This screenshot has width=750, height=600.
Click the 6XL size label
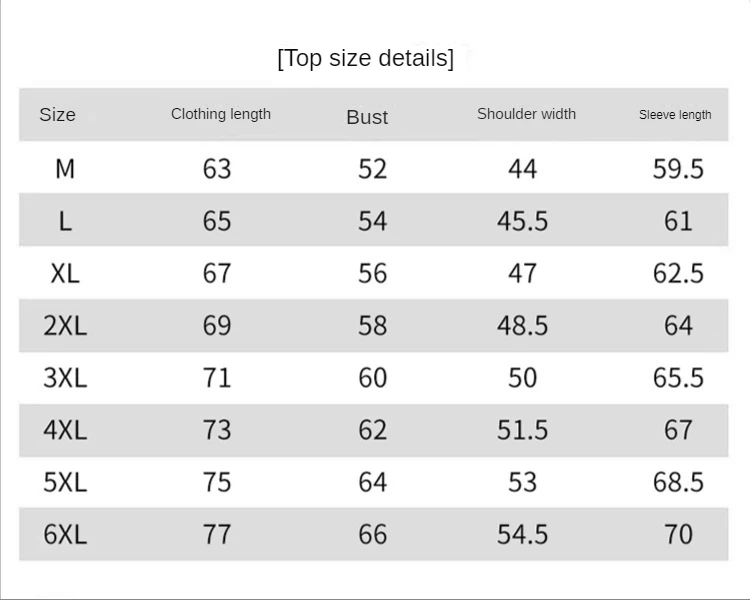pos(65,534)
